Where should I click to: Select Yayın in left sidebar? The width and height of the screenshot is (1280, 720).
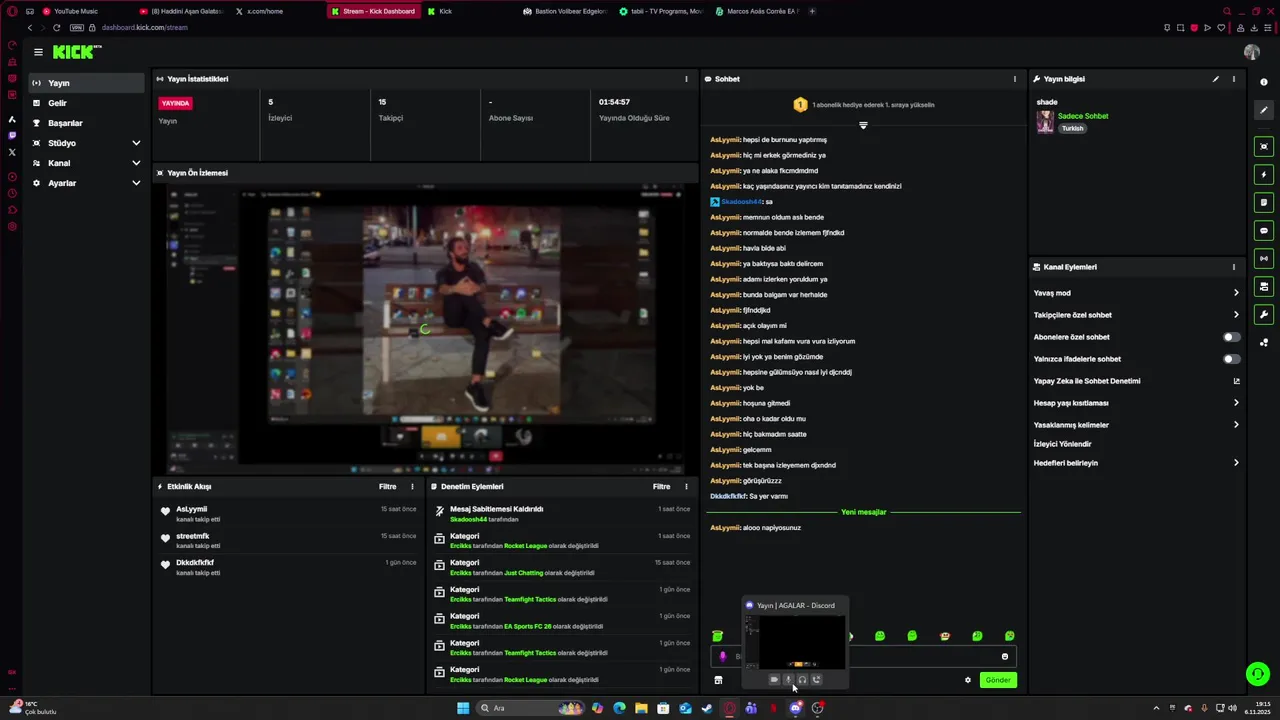tap(87, 83)
